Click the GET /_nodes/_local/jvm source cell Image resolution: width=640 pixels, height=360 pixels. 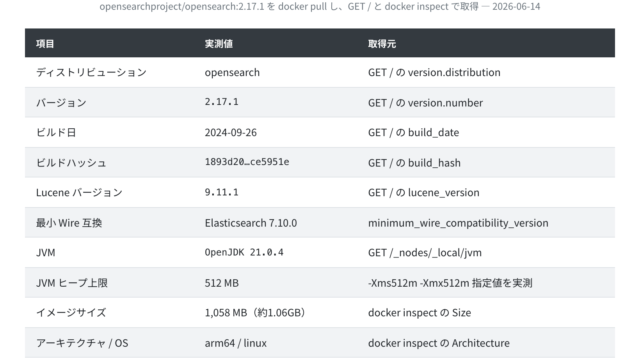tap(425, 253)
